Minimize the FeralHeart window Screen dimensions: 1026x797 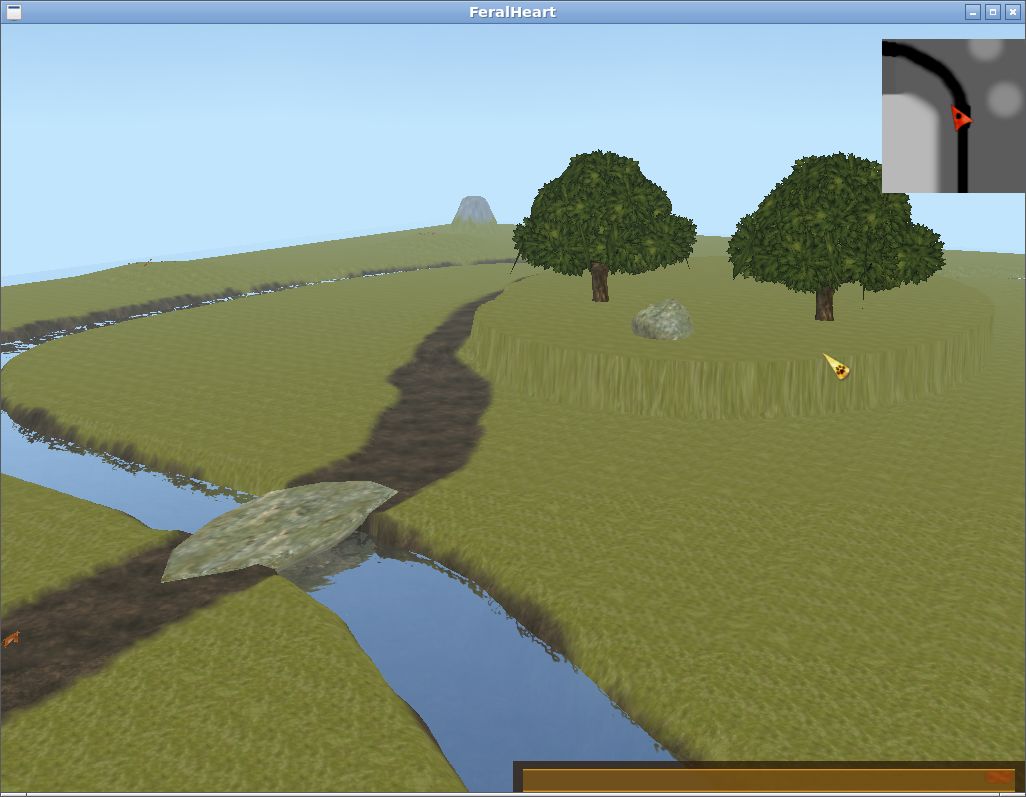click(x=972, y=12)
